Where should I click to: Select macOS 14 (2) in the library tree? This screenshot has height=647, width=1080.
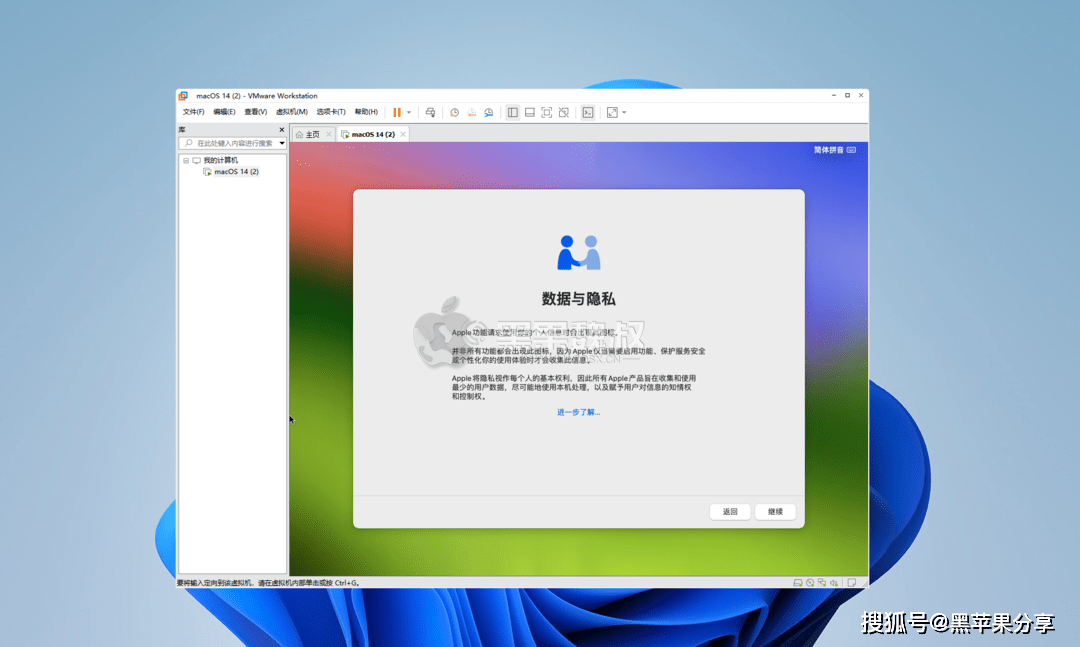tap(236, 172)
